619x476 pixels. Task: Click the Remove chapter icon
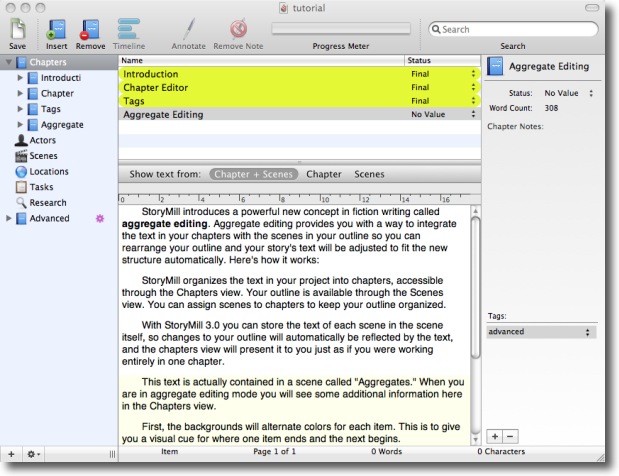(x=90, y=29)
